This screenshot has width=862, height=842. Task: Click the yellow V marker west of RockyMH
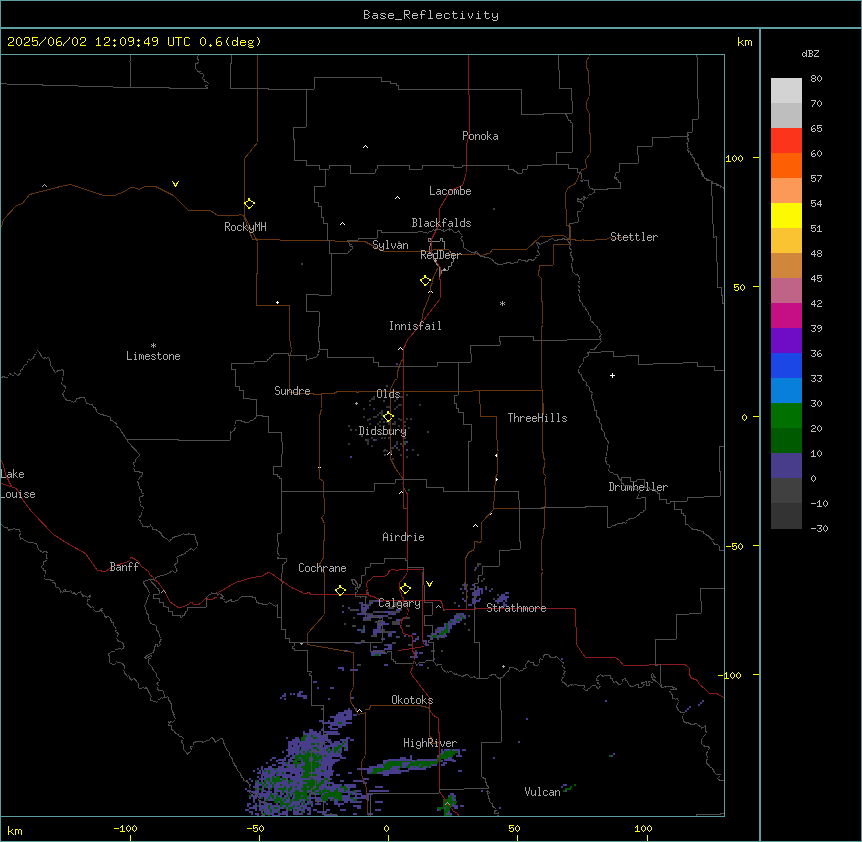pyautogui.click(x=175, y=184)
